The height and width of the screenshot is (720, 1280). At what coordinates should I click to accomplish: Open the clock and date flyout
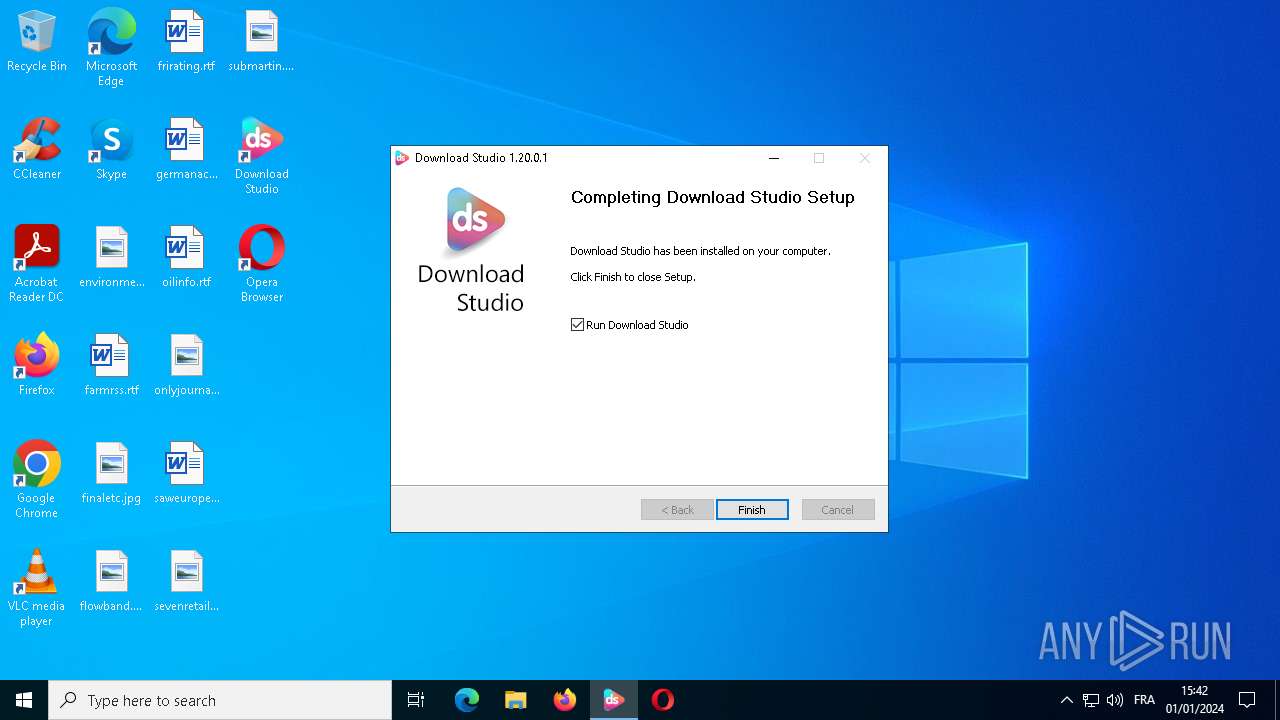(1195, 700)
